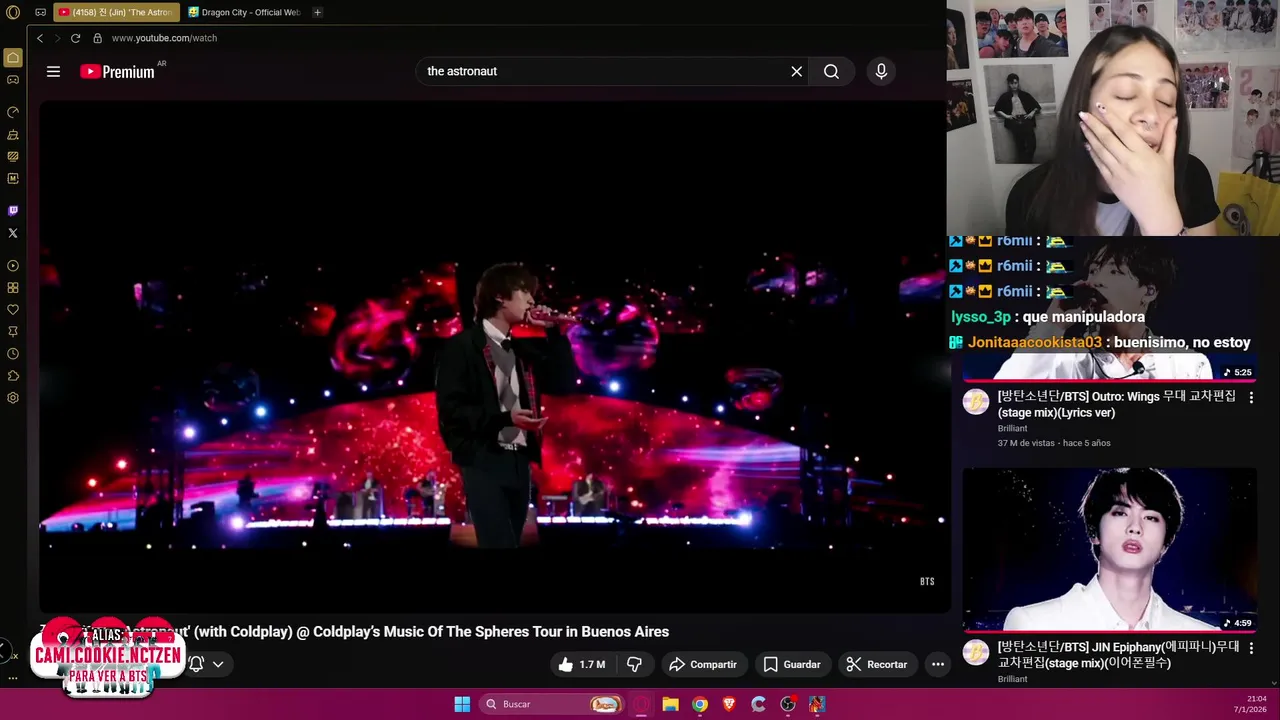The width and height of the screenshot is (1280, 720).
Task: Focus the YouTube search box
Action: pos(604,71)
